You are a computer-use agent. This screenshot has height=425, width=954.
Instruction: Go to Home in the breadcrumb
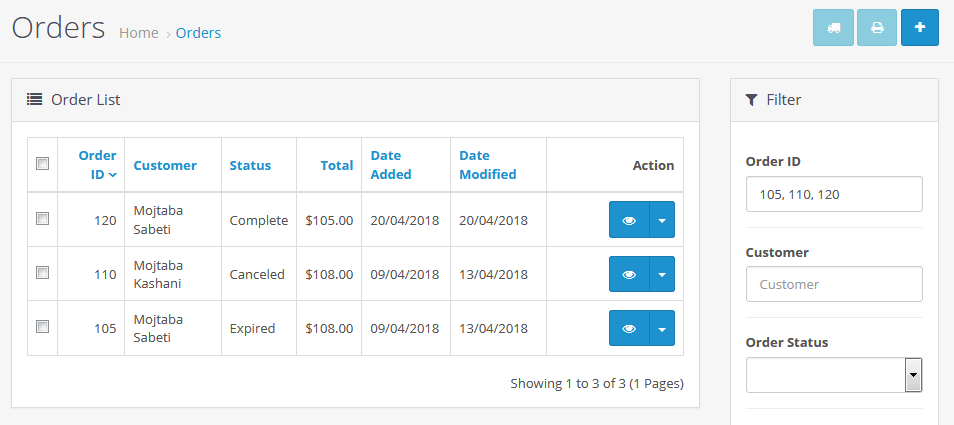pyautogui.click(x=139, y=33)
